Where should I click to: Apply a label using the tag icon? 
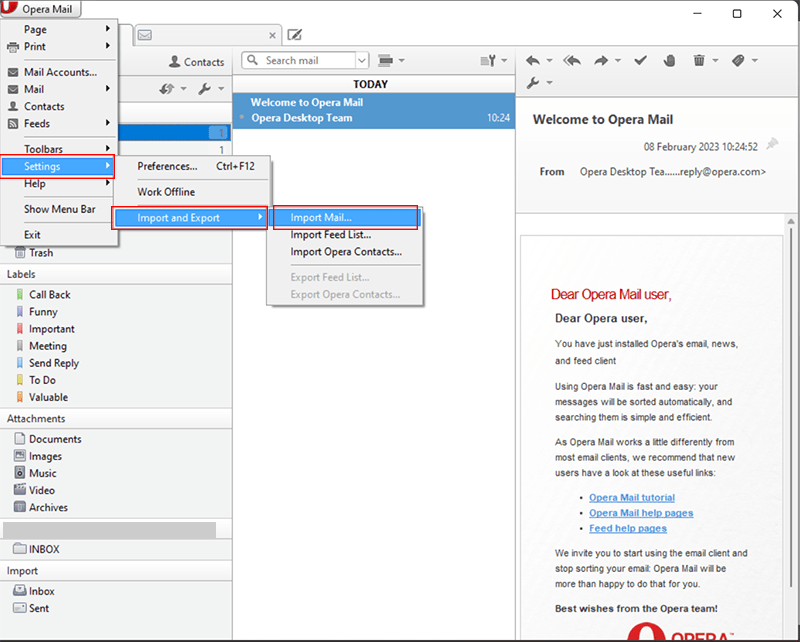pos(739,60)
